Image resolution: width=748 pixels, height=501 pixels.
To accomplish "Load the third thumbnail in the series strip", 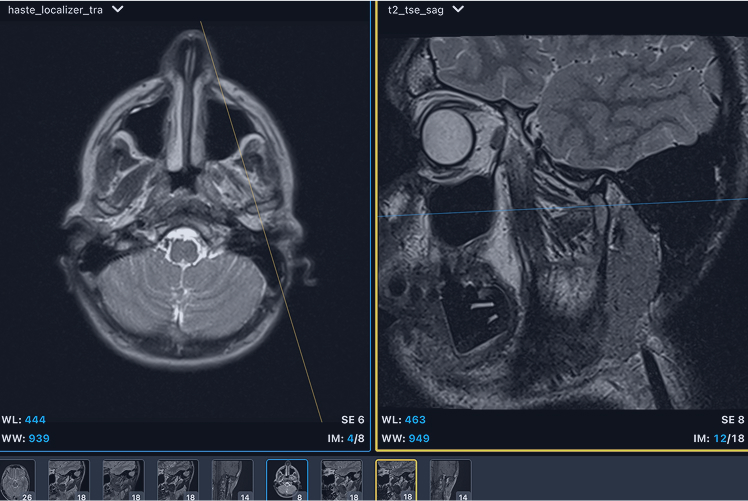I will tap(123, 480).
